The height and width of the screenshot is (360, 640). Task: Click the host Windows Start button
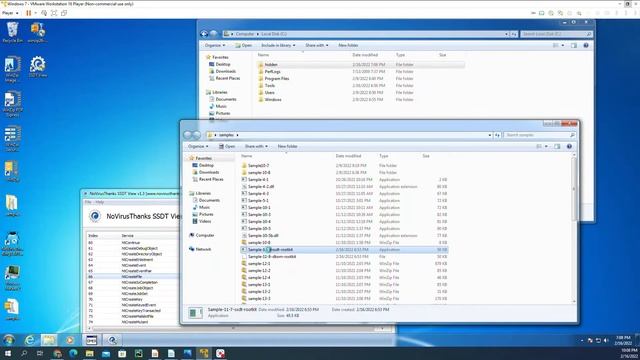(x=7, y=353)
